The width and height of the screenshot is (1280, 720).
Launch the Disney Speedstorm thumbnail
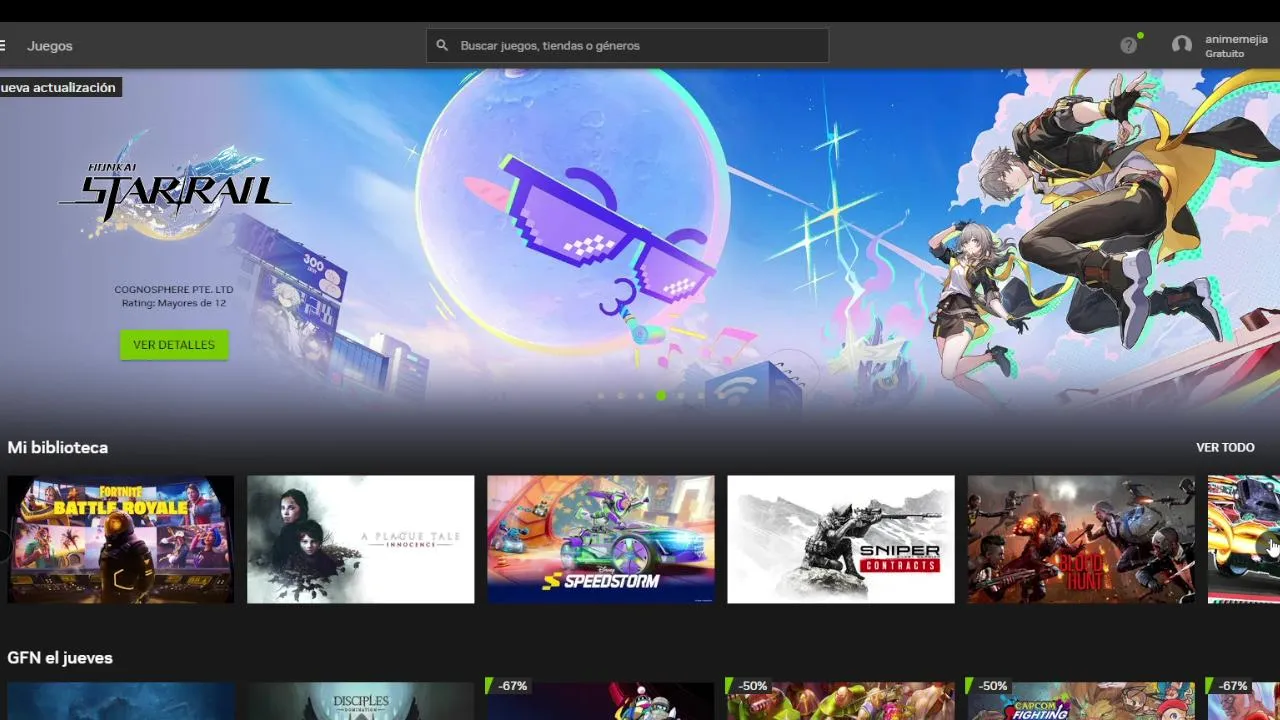click(x=601, y=539)
